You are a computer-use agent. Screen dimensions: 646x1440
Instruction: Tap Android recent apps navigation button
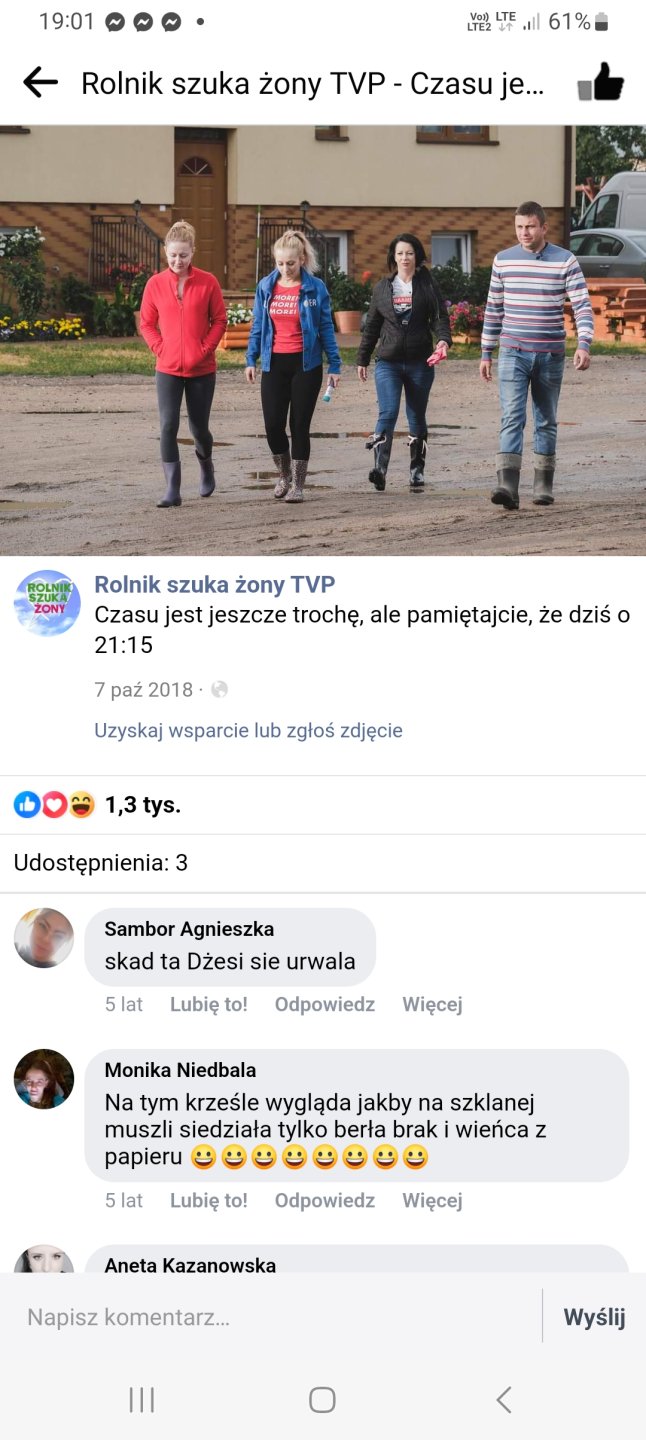pos(142,1400)
